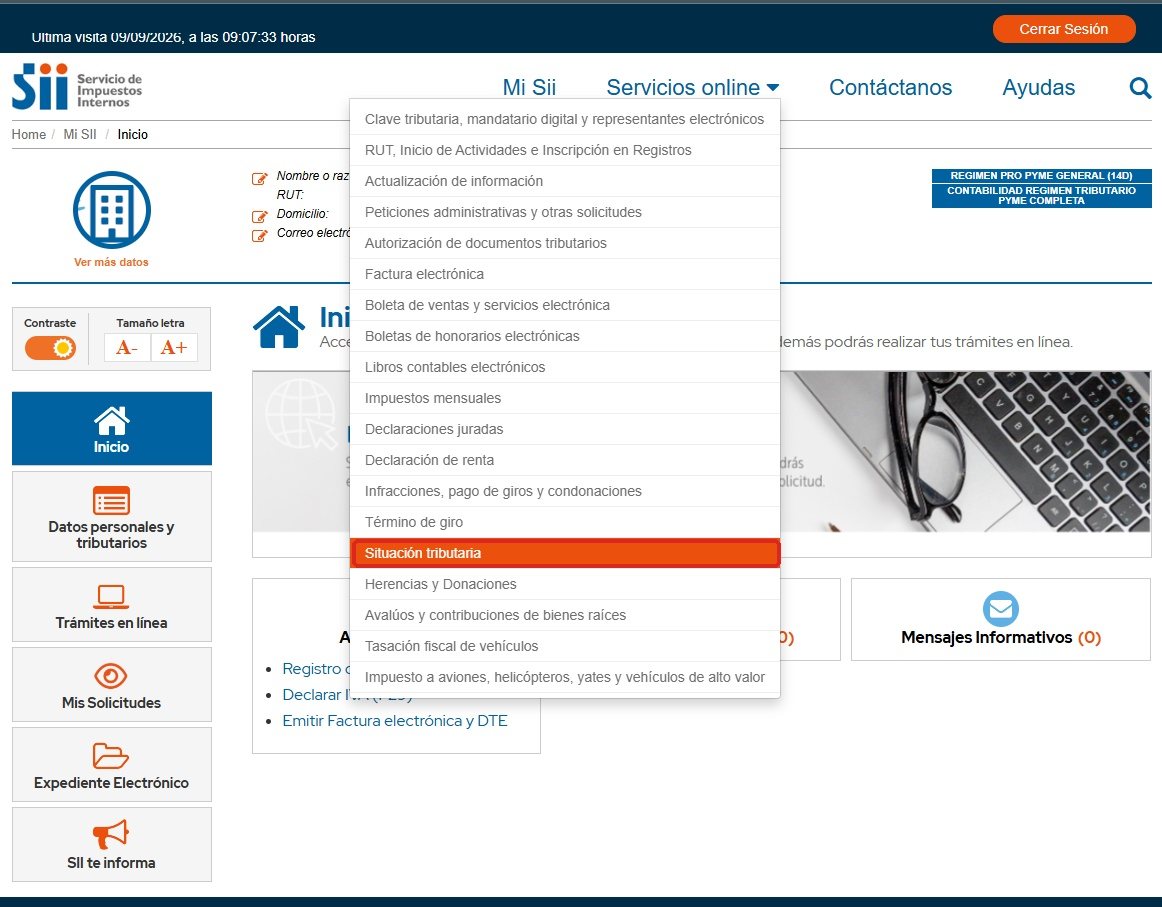Edit Domicilio pencil icon
Screen dimensions: 1162x907
point(259,216)
